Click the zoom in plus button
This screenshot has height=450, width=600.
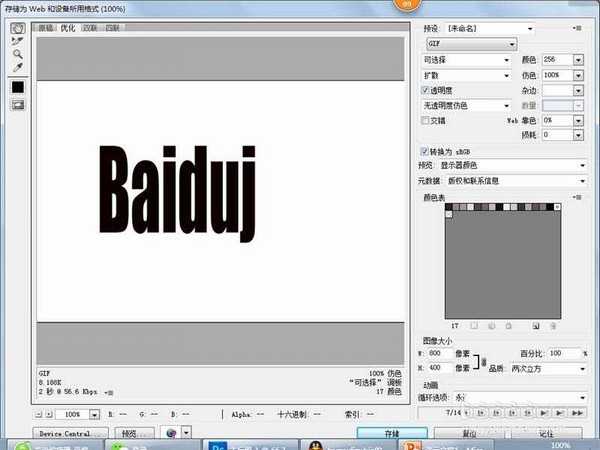[49, 414]
